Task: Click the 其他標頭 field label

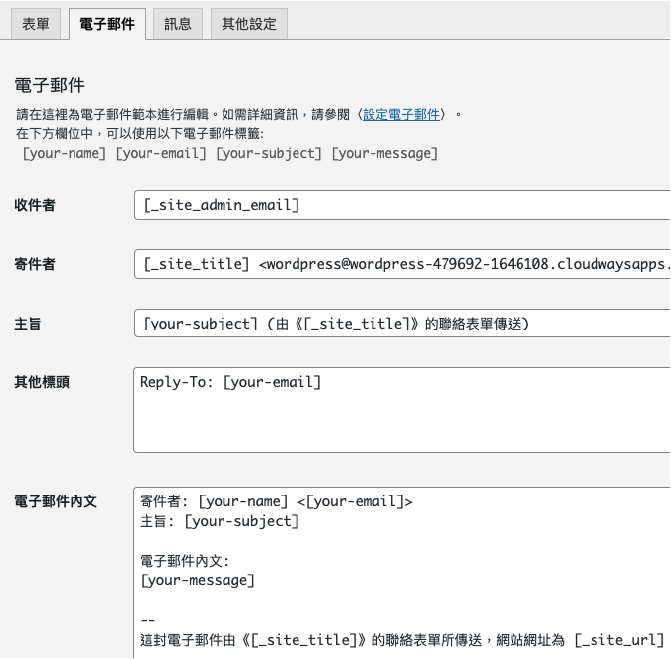Action: pyautogui.click(x=42, y=381)
